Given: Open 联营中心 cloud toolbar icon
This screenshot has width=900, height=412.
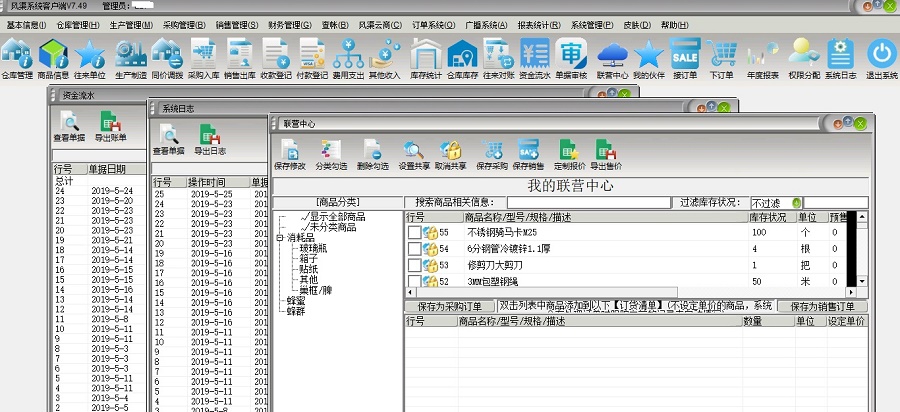Looking at the screenshot, I should [x=612, y=59].
